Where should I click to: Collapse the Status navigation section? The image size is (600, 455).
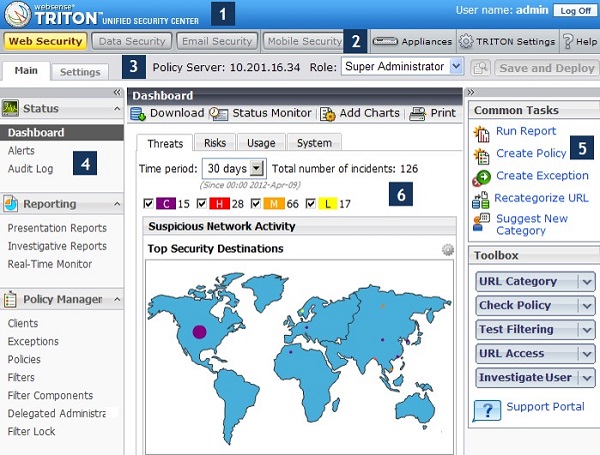coord(117,109)
